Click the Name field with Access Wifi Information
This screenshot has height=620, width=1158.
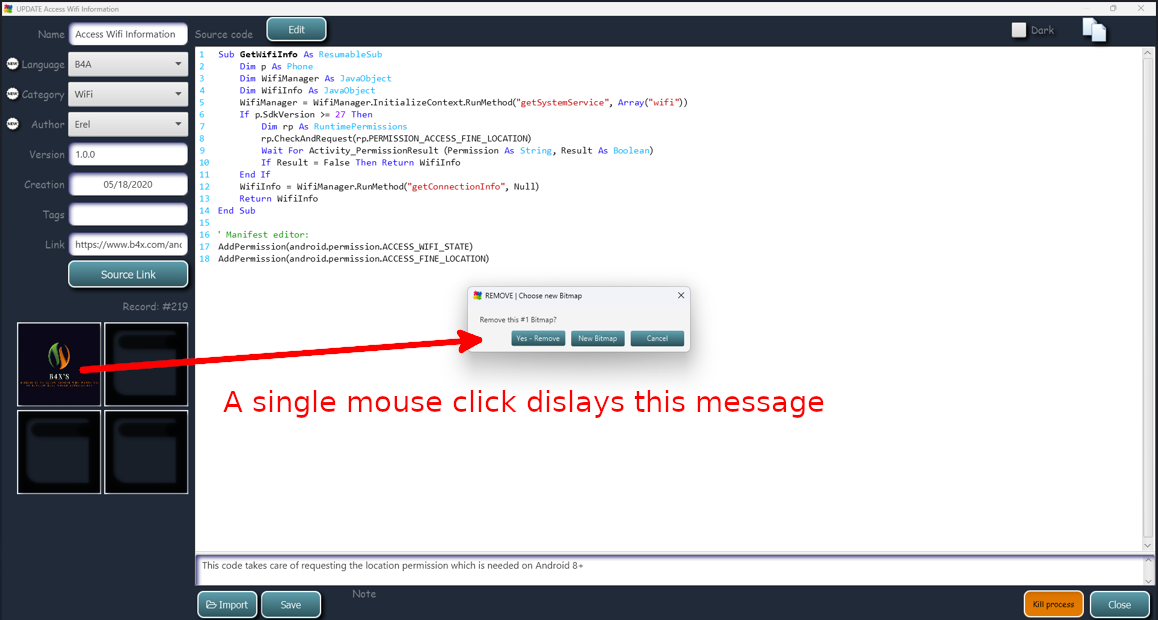[x=128, y=34]
